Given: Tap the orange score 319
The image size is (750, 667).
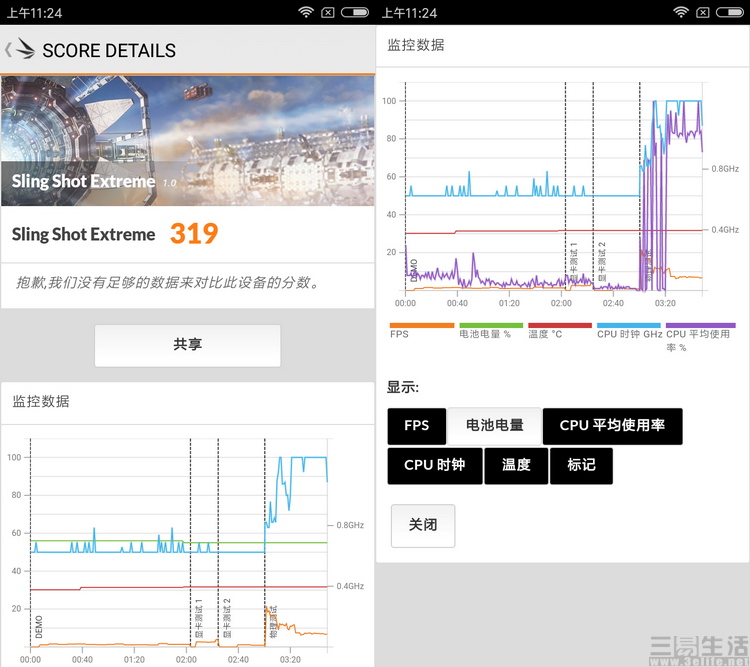Looking at the screenshot, I should pos(194,234).
